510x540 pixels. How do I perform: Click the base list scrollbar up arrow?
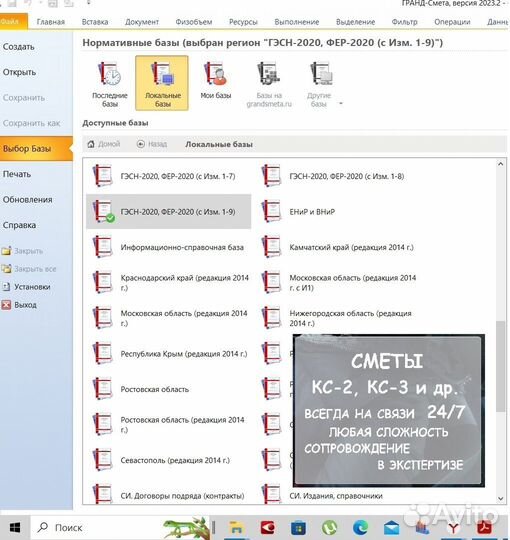(501, 164)
